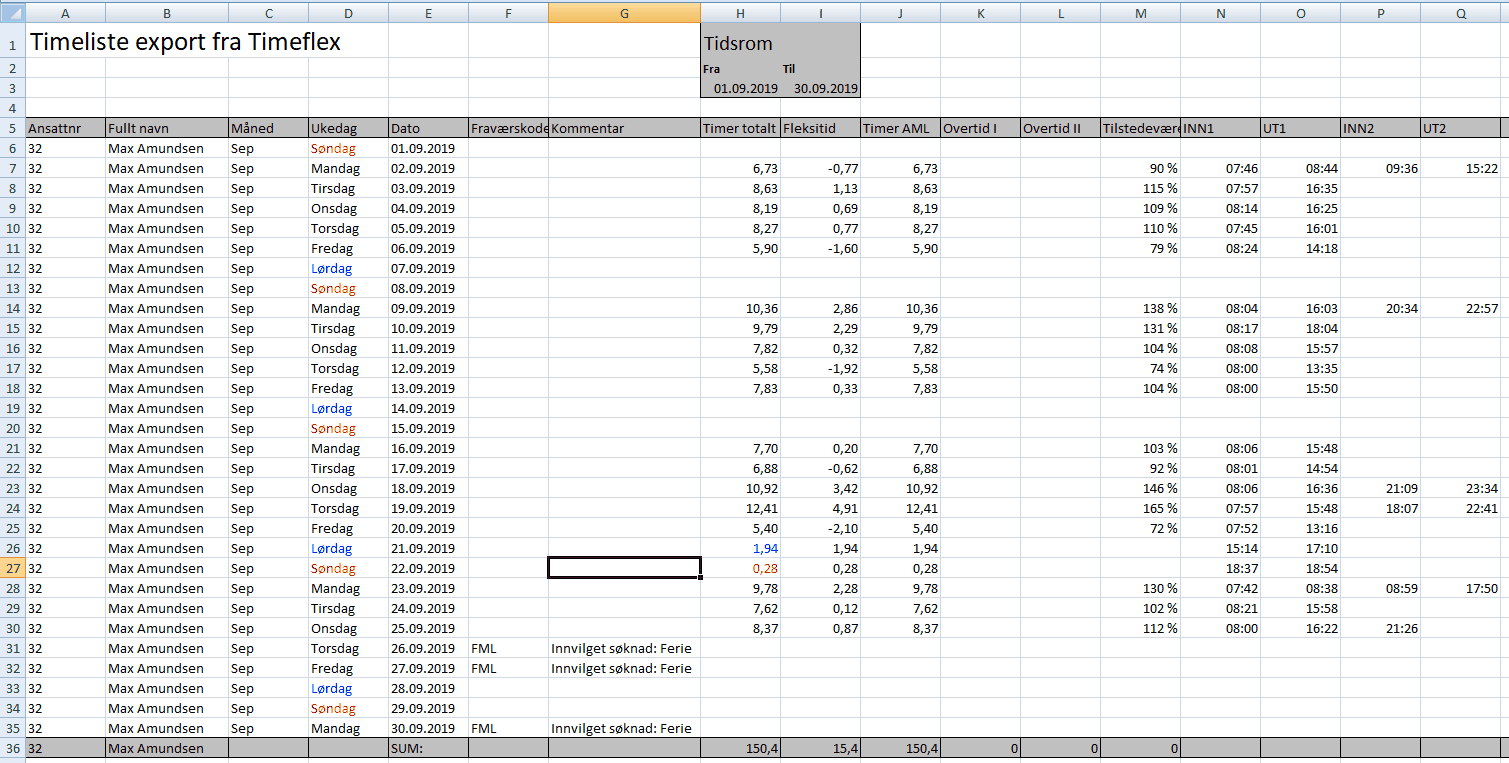Click the FML code on row 35
The image size is (1509, 763).
[484, 728]
